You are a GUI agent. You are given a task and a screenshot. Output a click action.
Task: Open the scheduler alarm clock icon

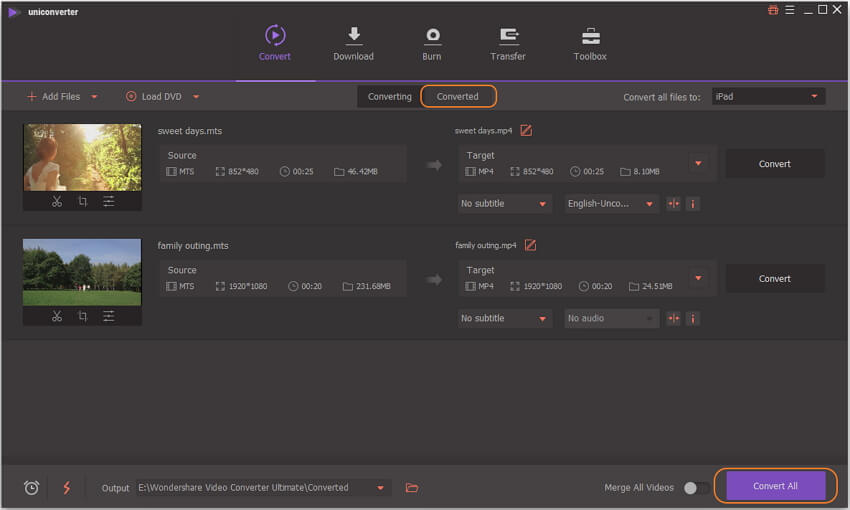point(31,488)
